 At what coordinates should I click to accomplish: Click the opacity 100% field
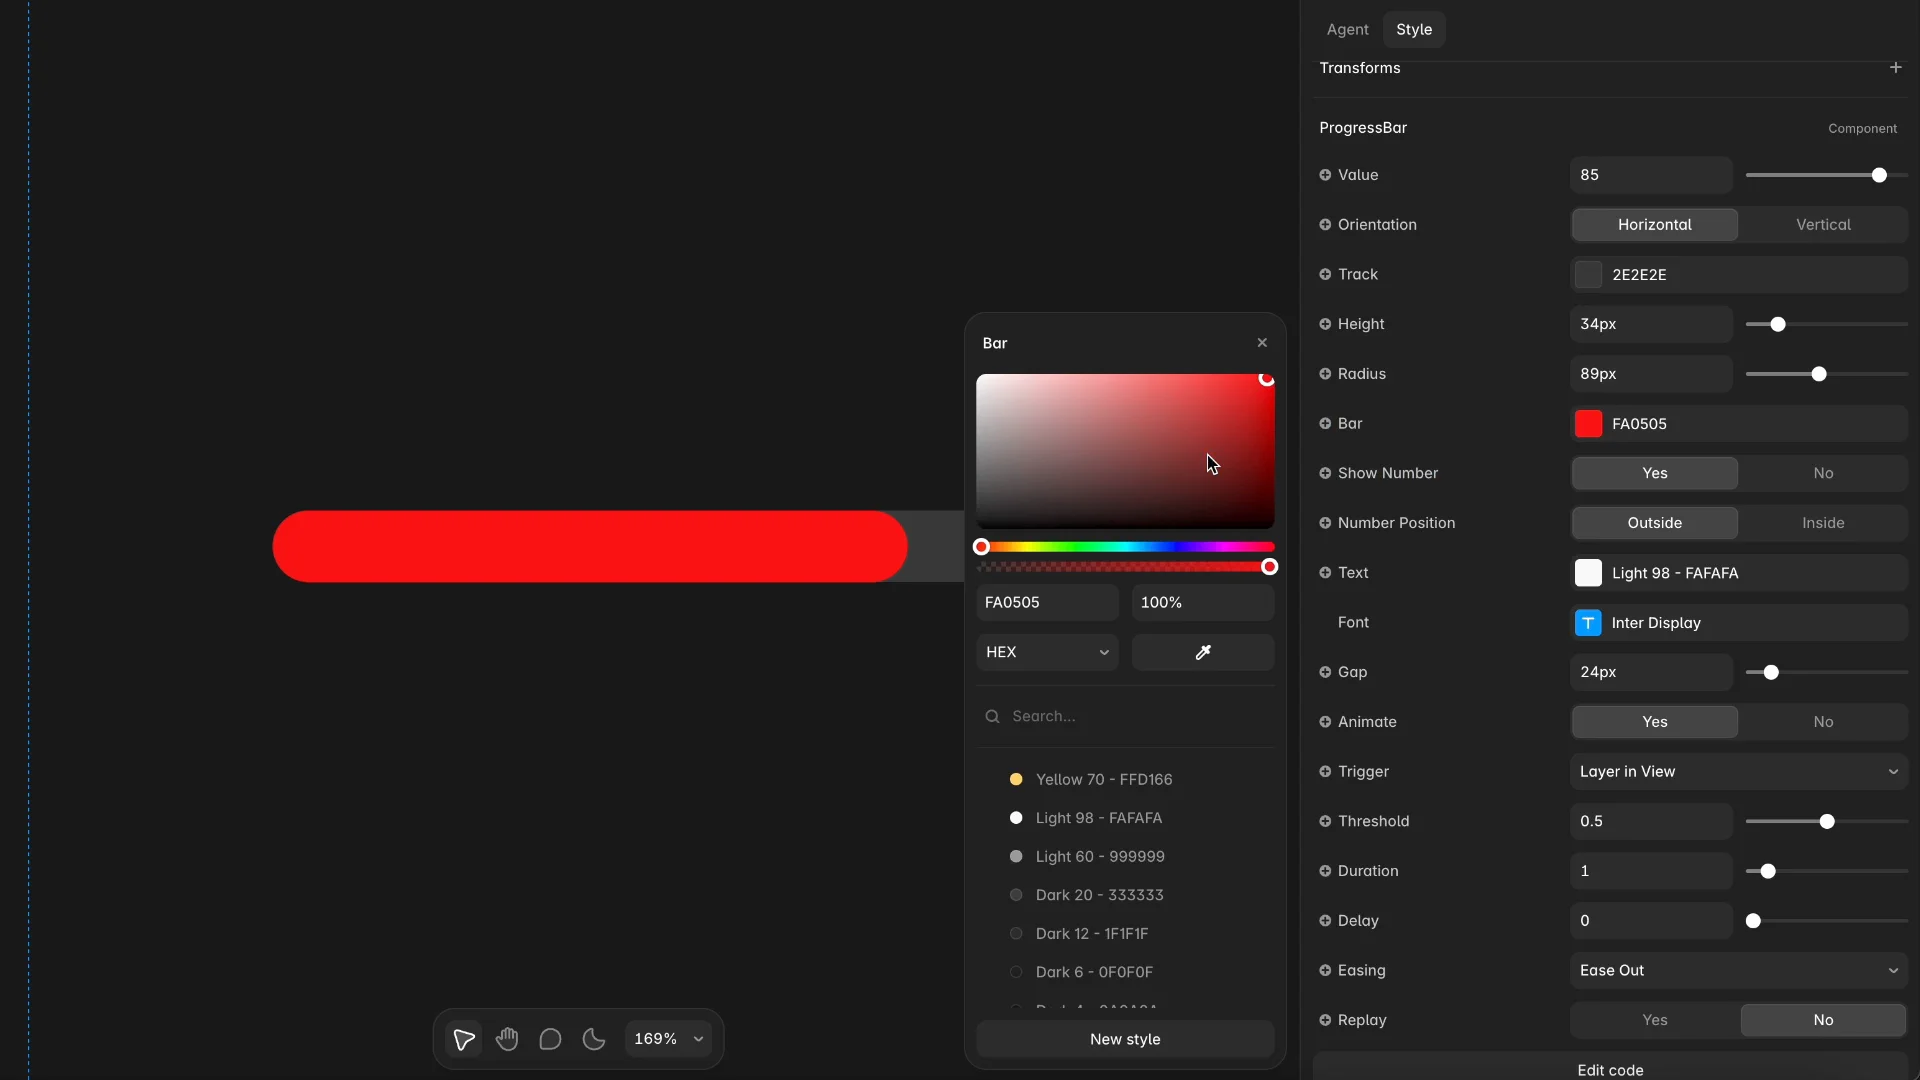[x=1203, y=602]
